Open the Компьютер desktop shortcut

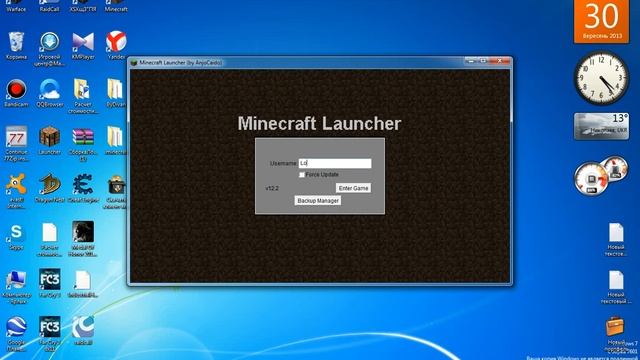16,280
